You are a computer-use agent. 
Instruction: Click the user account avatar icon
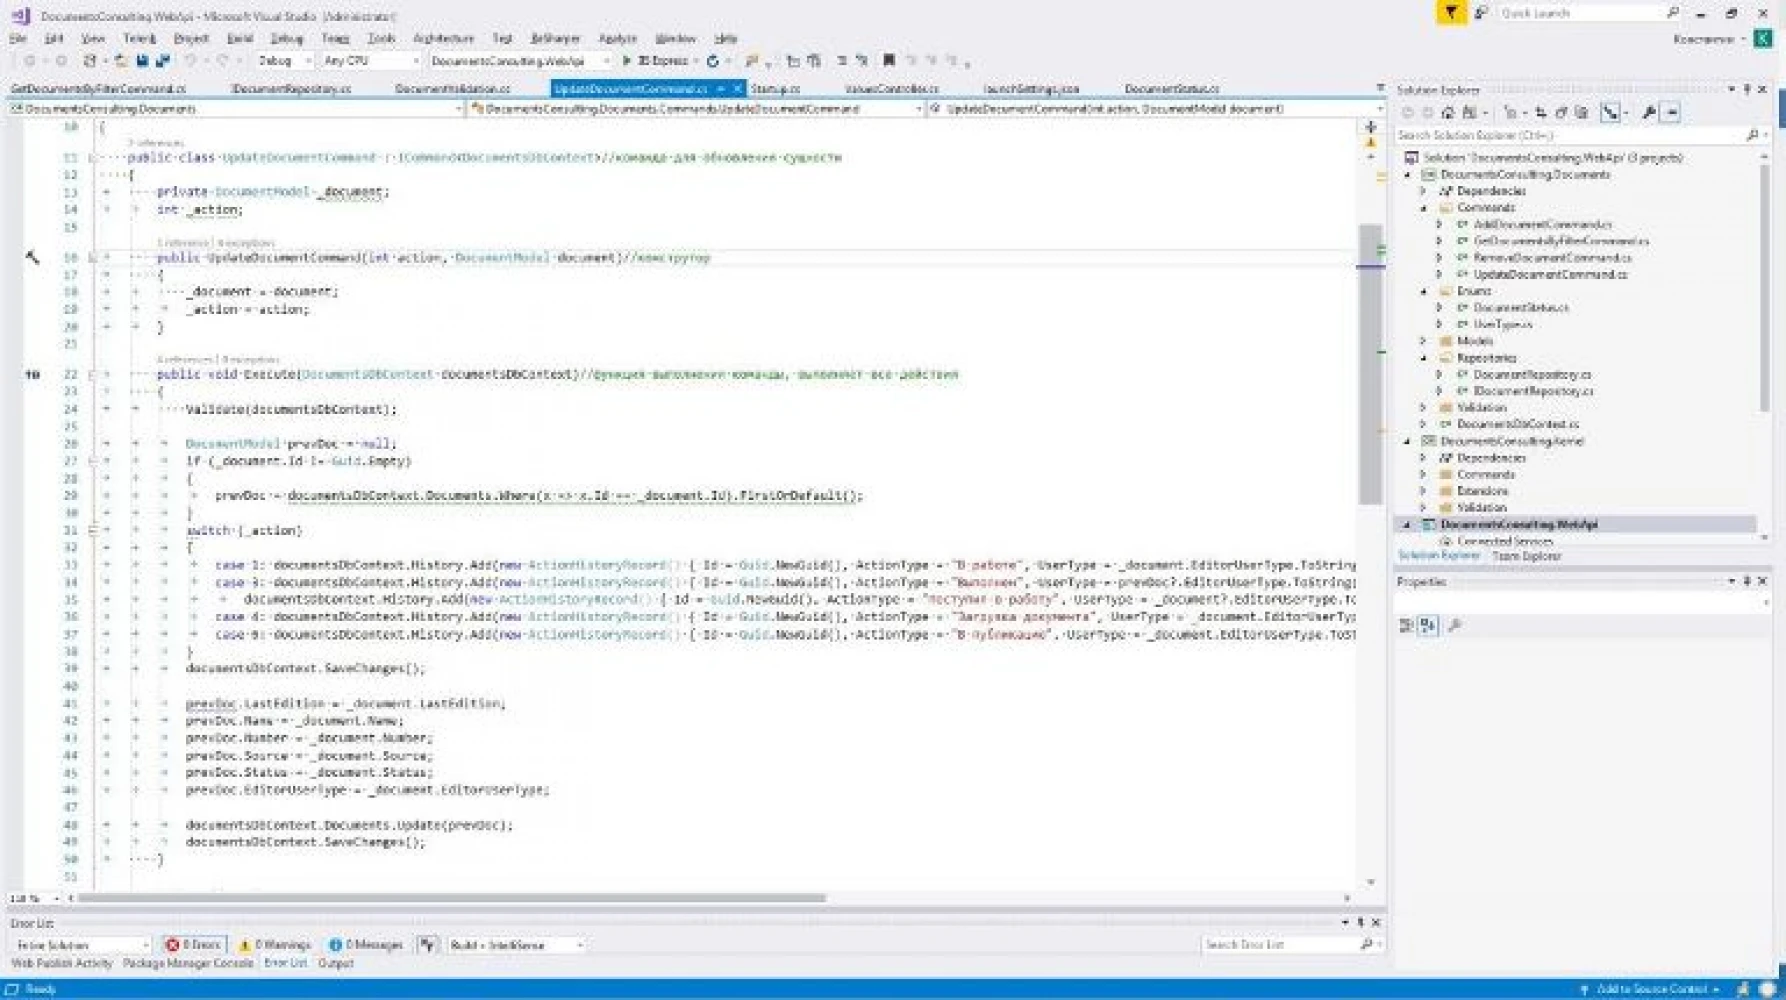(x=1764, y=38)
